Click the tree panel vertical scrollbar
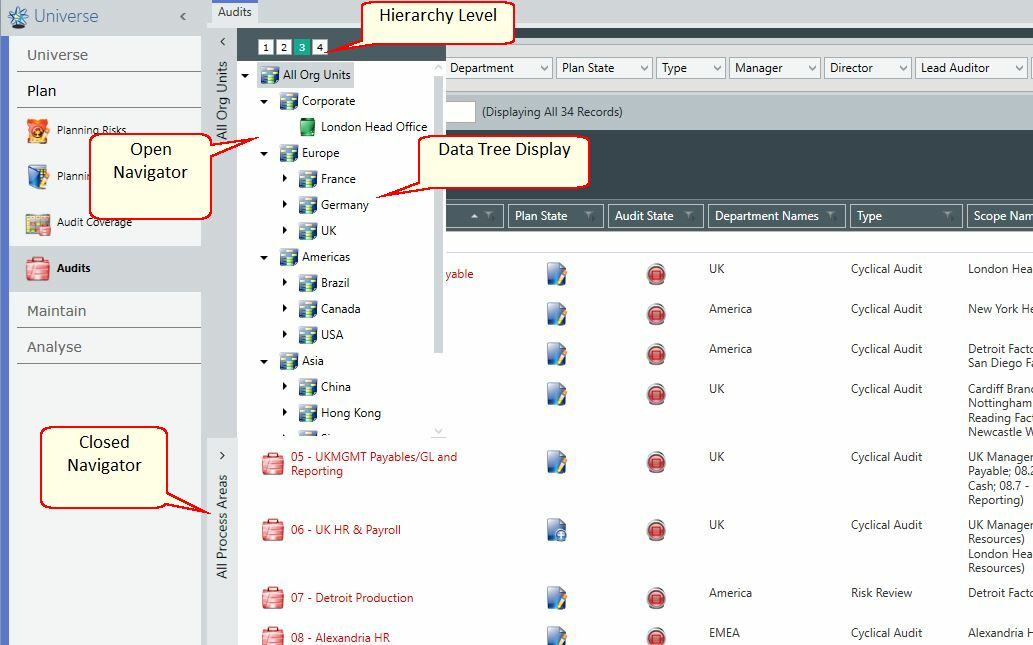The width and height of the screenshot is (1033, 645). 438,214
